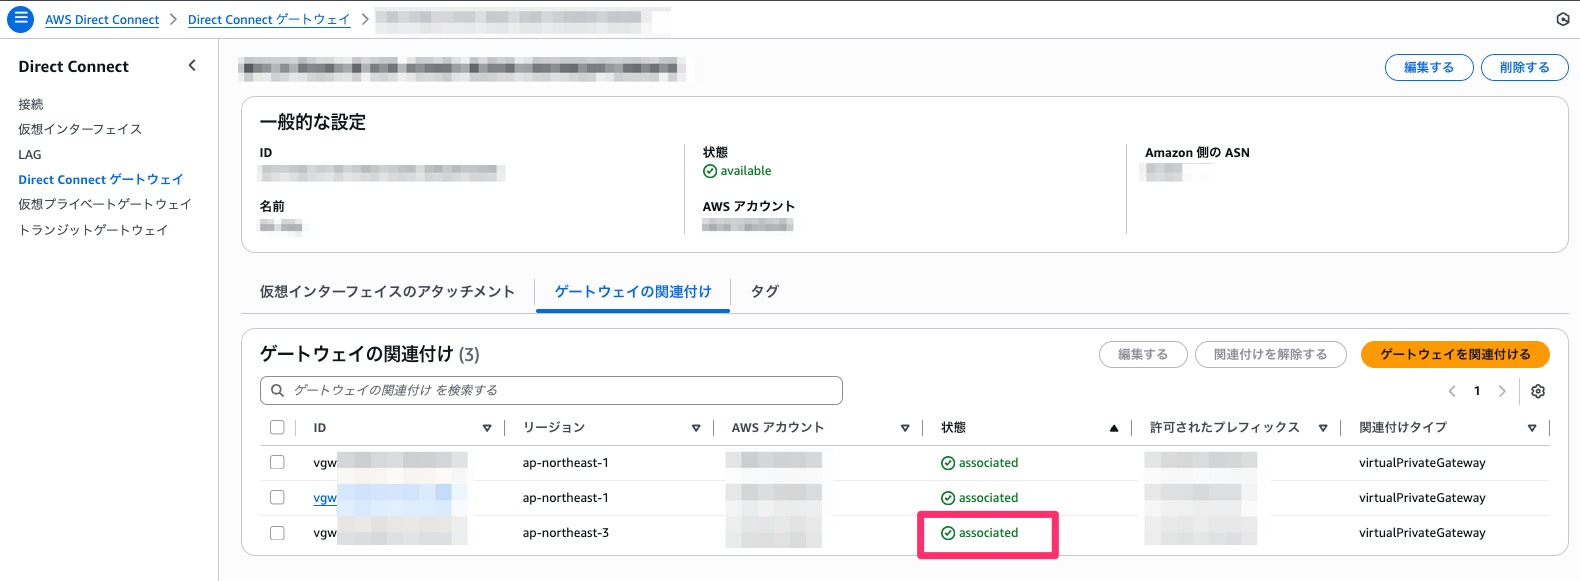This screenshot has height=581, width=1580.
Task: Open AWS Direct Connect breadcrumb link
Action: click(x=102, y=20)
